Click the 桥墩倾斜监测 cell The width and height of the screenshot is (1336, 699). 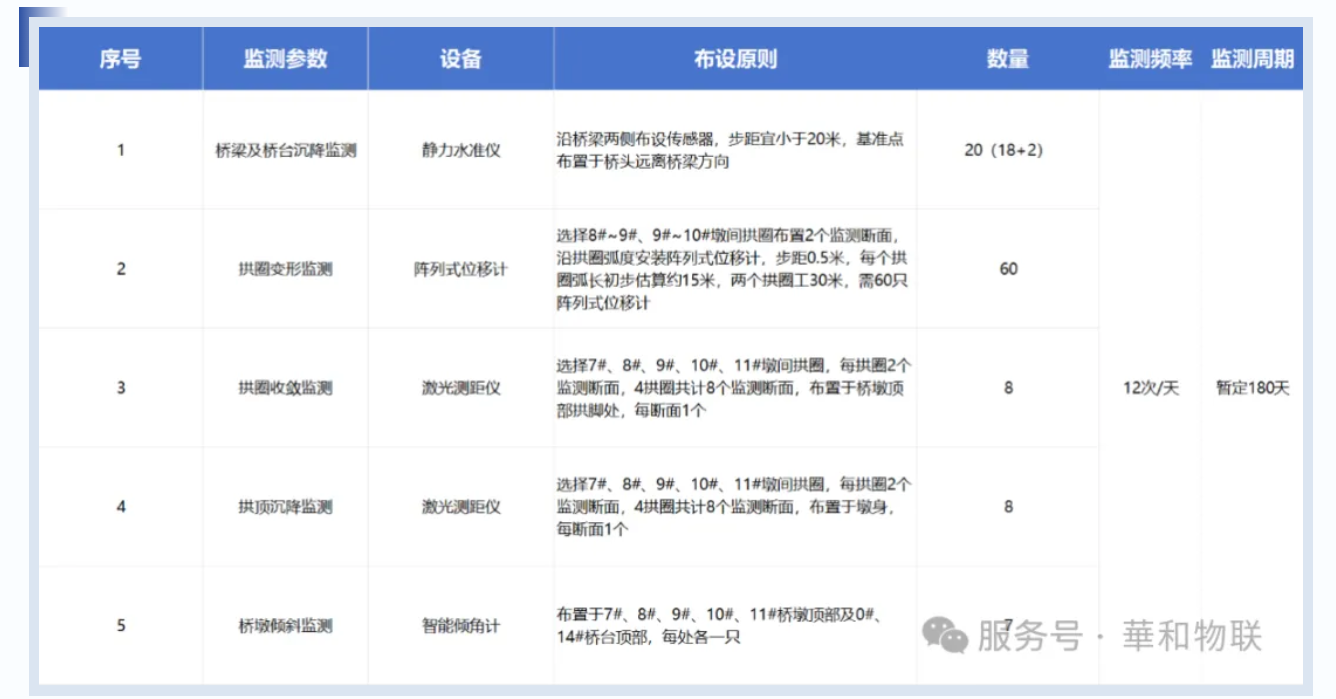coord(285,626)
